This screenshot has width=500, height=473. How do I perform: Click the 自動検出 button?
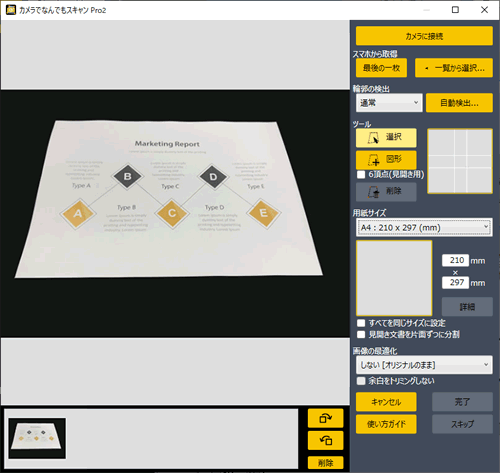click(459, 103)
